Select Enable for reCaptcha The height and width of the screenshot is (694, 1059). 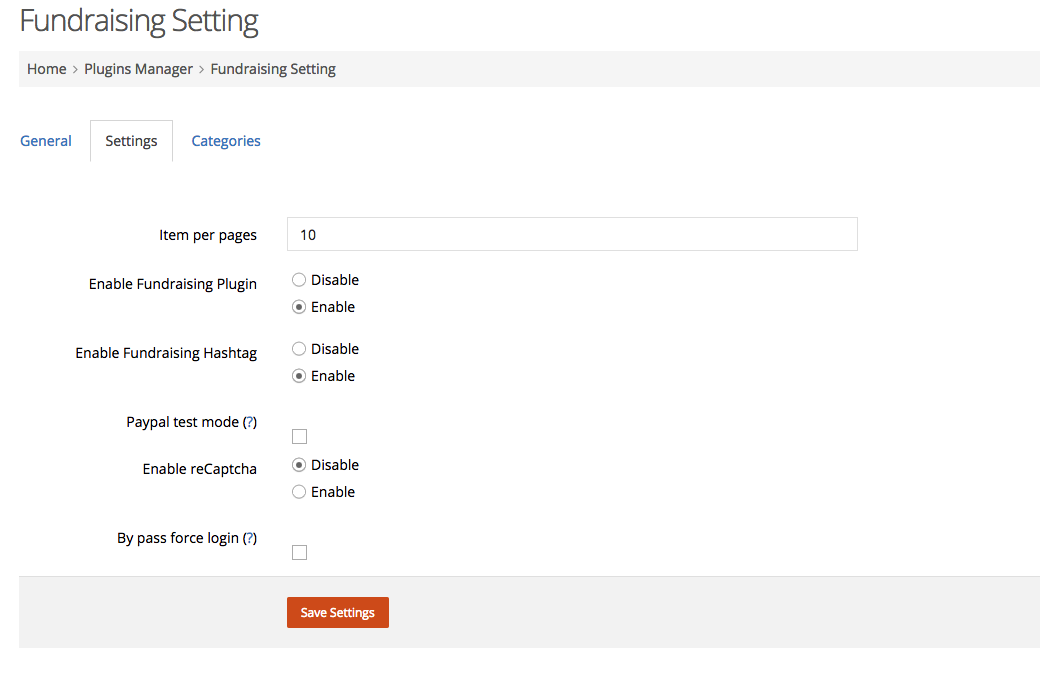(x=299, y=492)
